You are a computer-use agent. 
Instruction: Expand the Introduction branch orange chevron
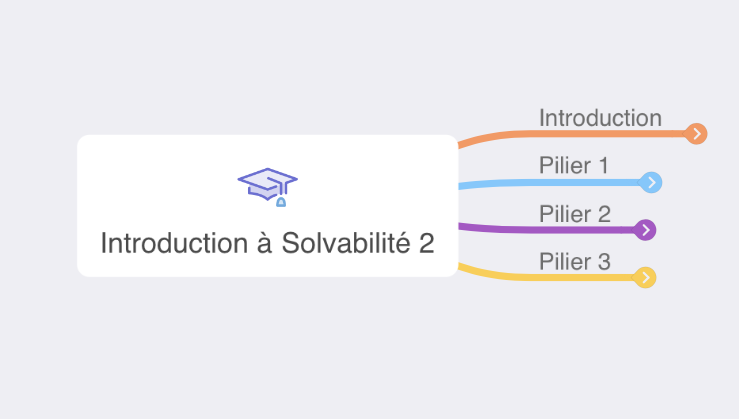click(697, 133)
